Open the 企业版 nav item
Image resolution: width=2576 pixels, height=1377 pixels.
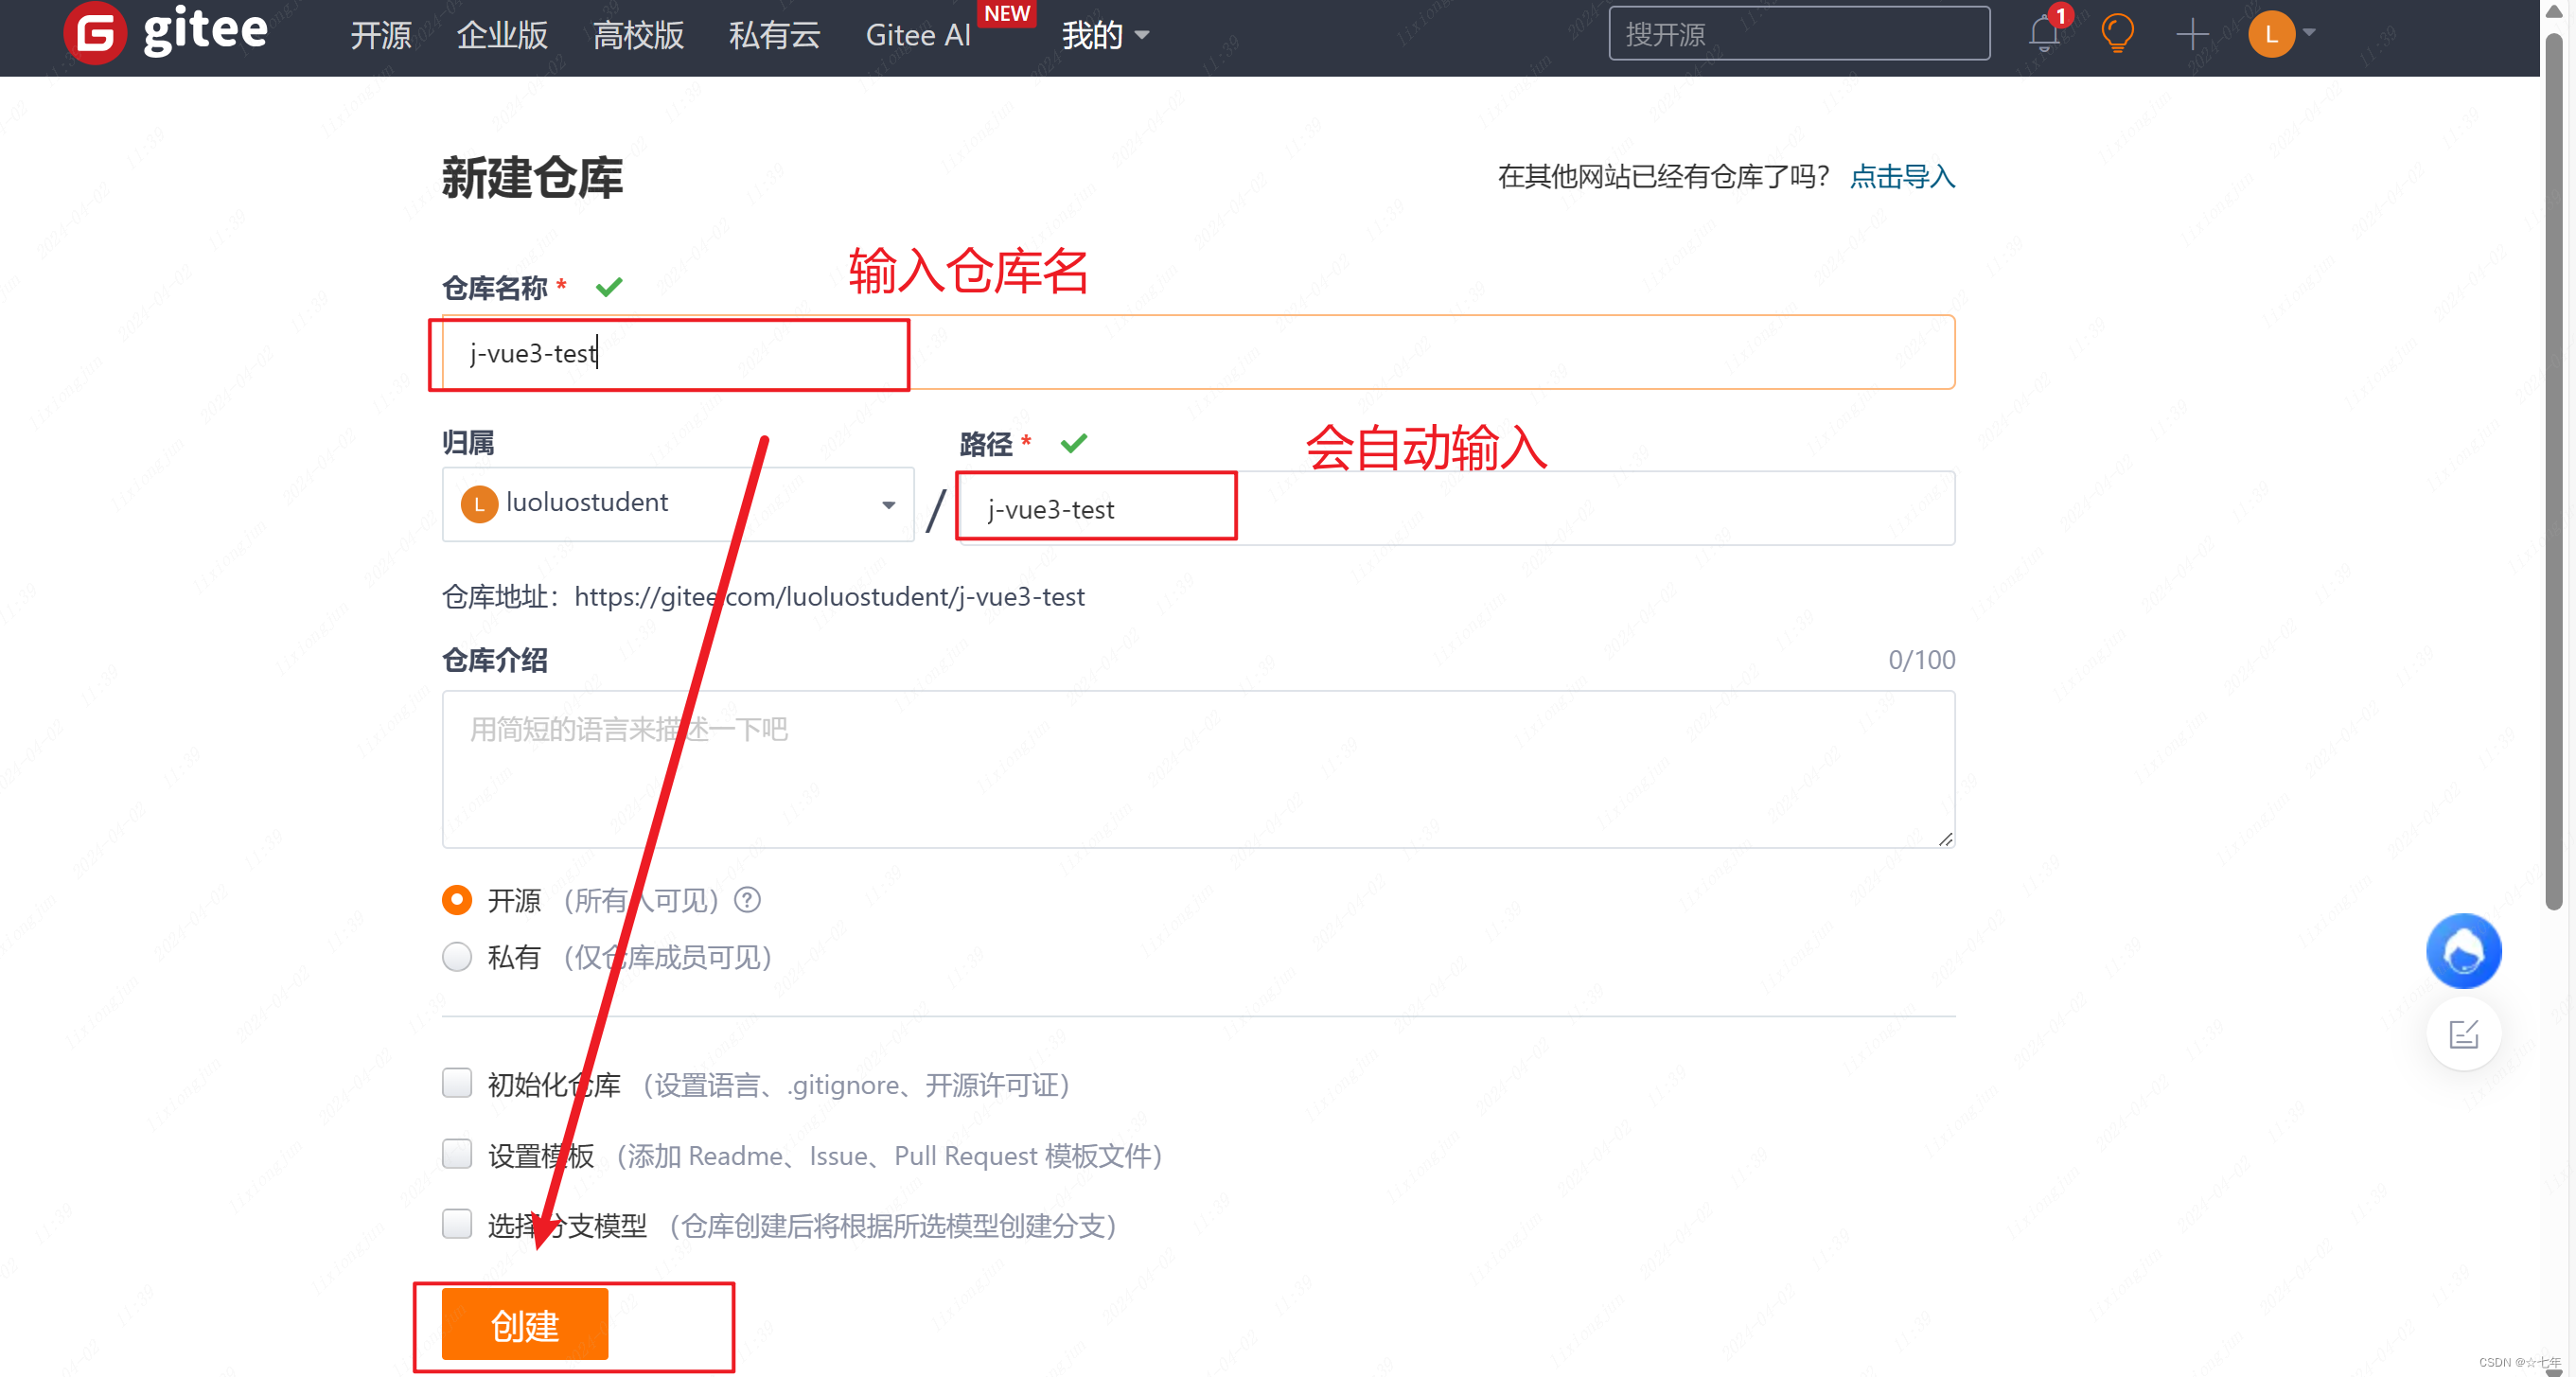(x=502, y=35)
